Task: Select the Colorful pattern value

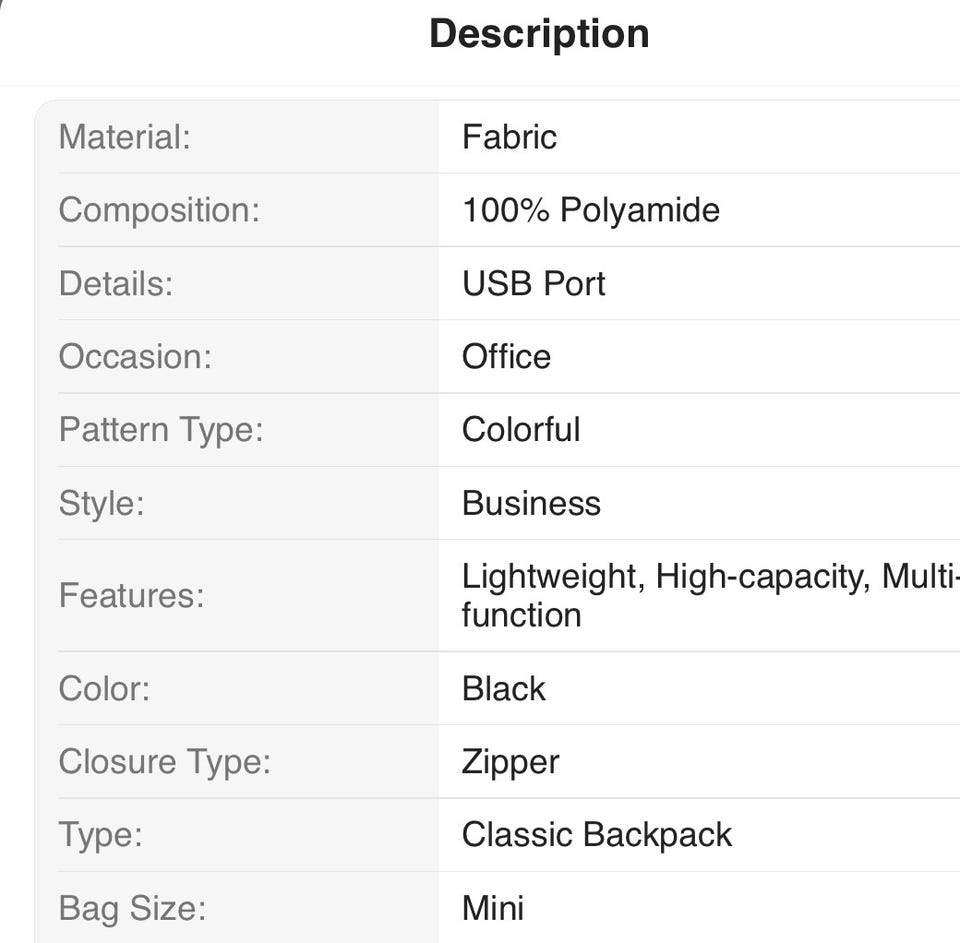Action: [x=520, y=430]
